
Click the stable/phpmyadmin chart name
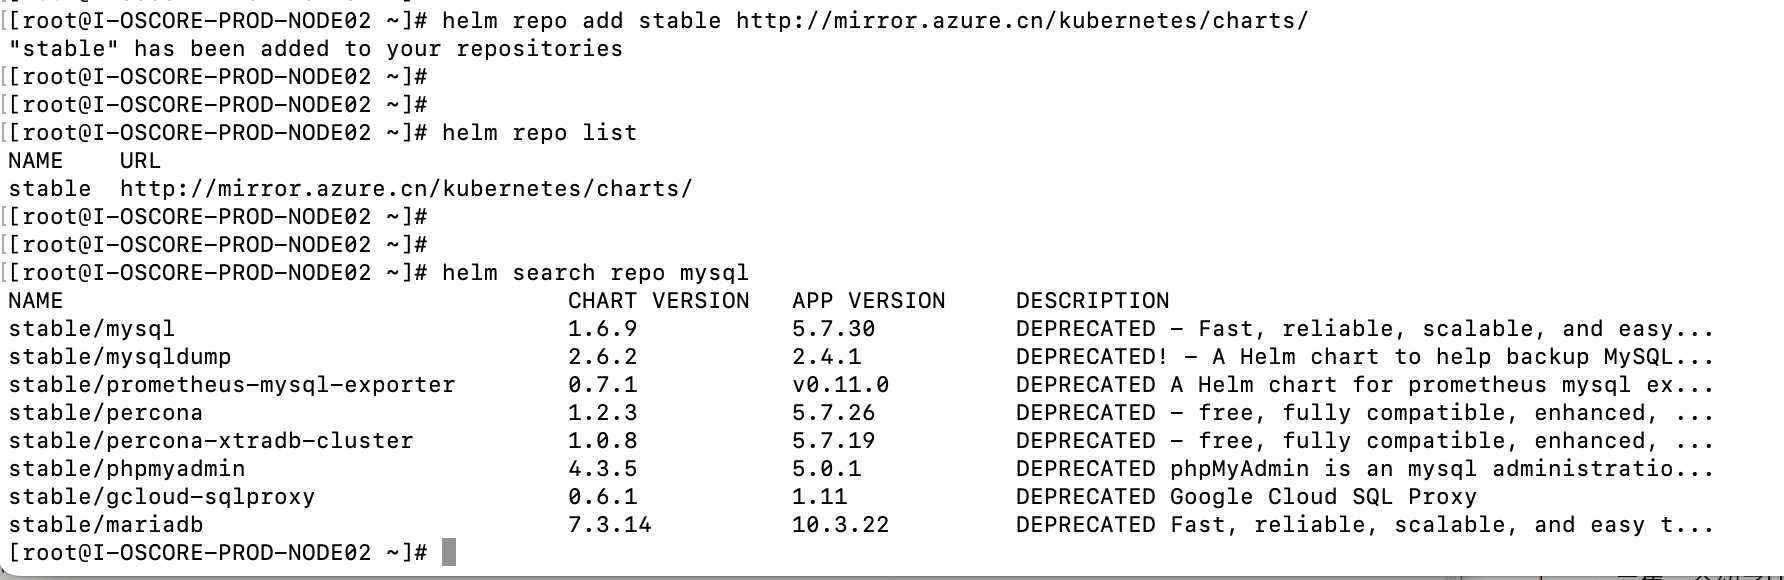point(127,469)
